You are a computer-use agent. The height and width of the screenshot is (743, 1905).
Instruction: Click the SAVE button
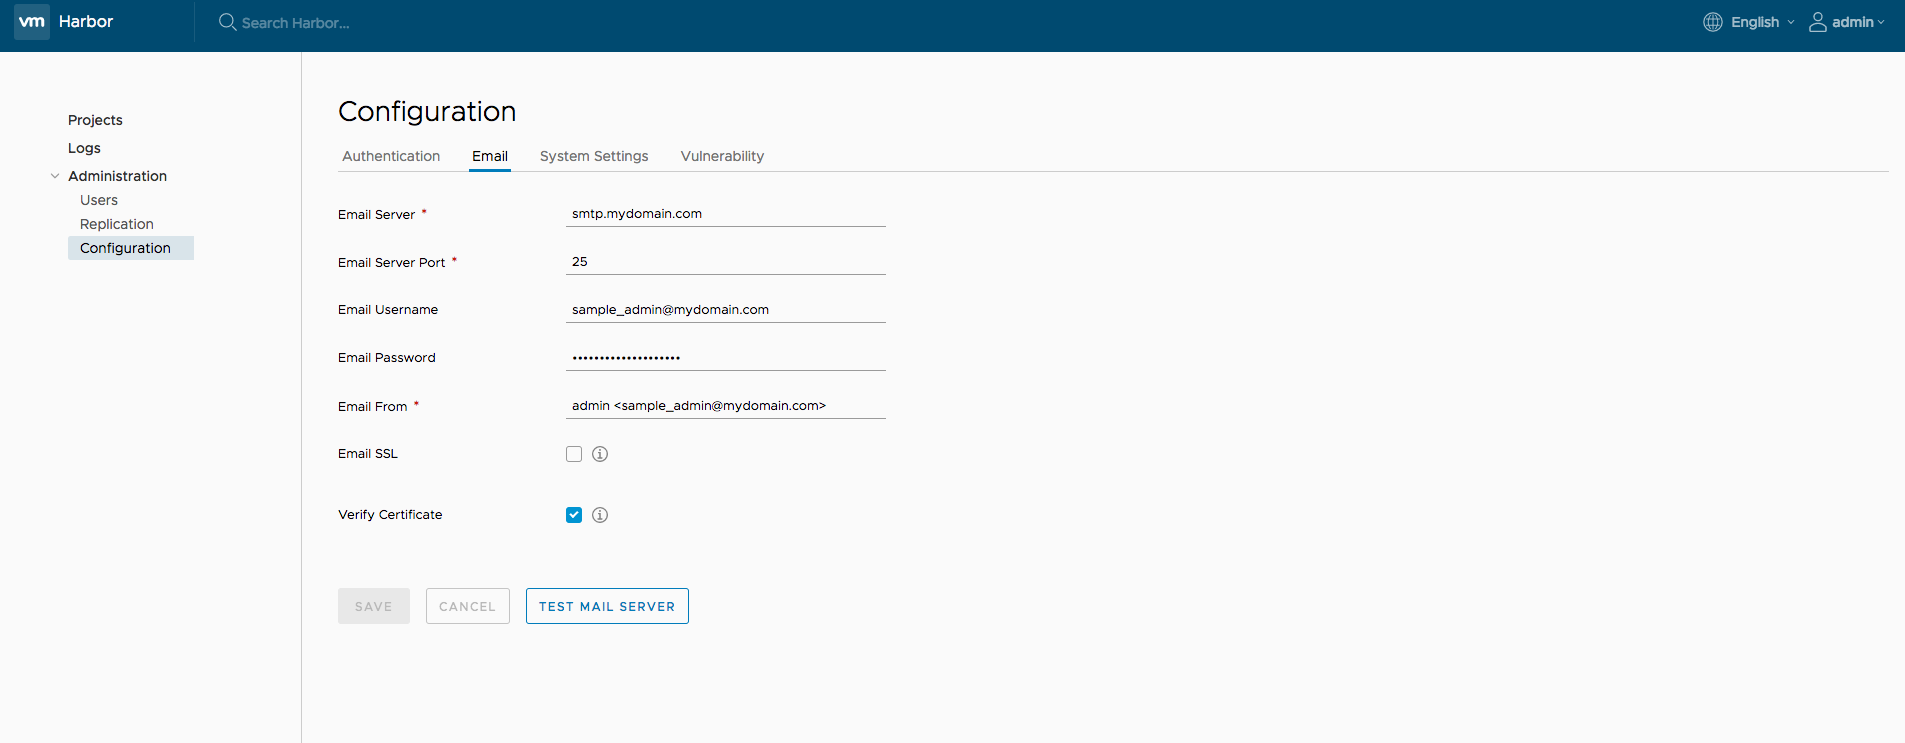point(374,606)
